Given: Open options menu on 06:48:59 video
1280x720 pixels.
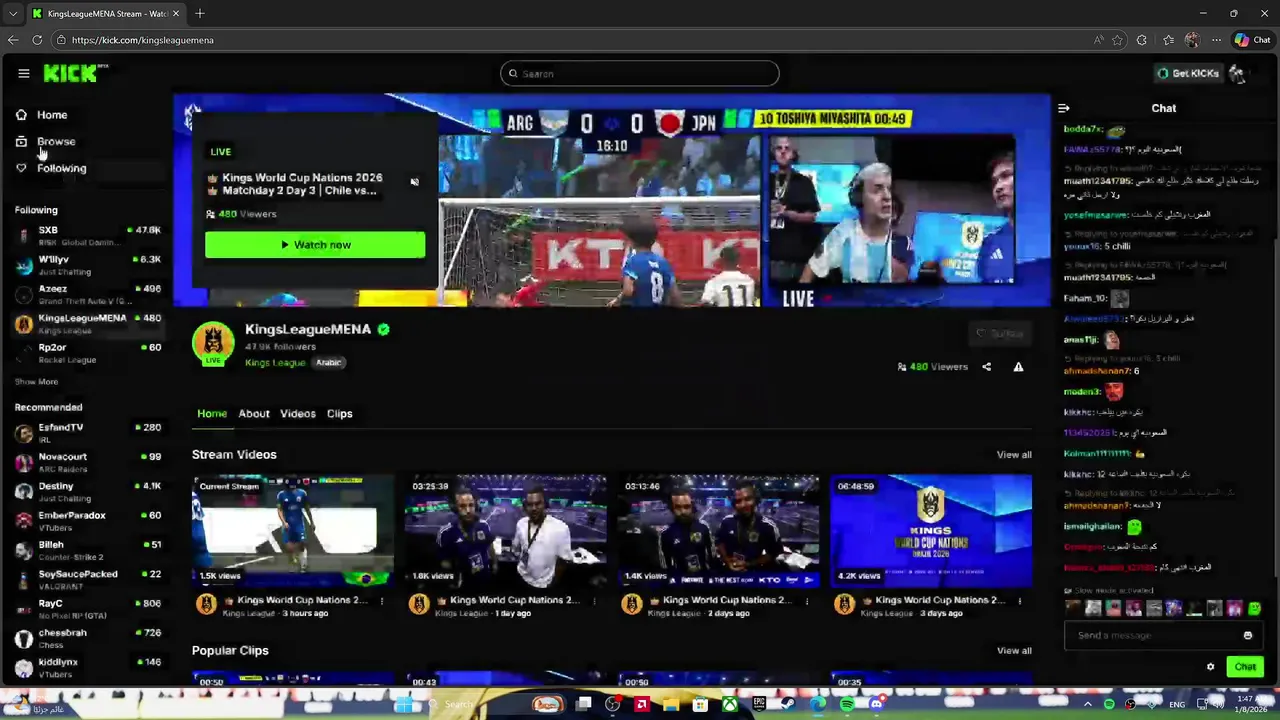Looking at the screenshot, I should pyautogui.click(x=1019, y=600).
